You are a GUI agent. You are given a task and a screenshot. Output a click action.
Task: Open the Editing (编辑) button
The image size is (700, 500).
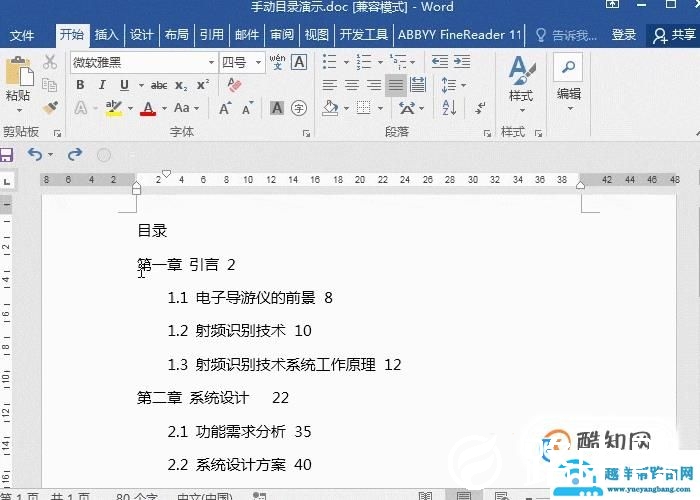coord(568,83)
